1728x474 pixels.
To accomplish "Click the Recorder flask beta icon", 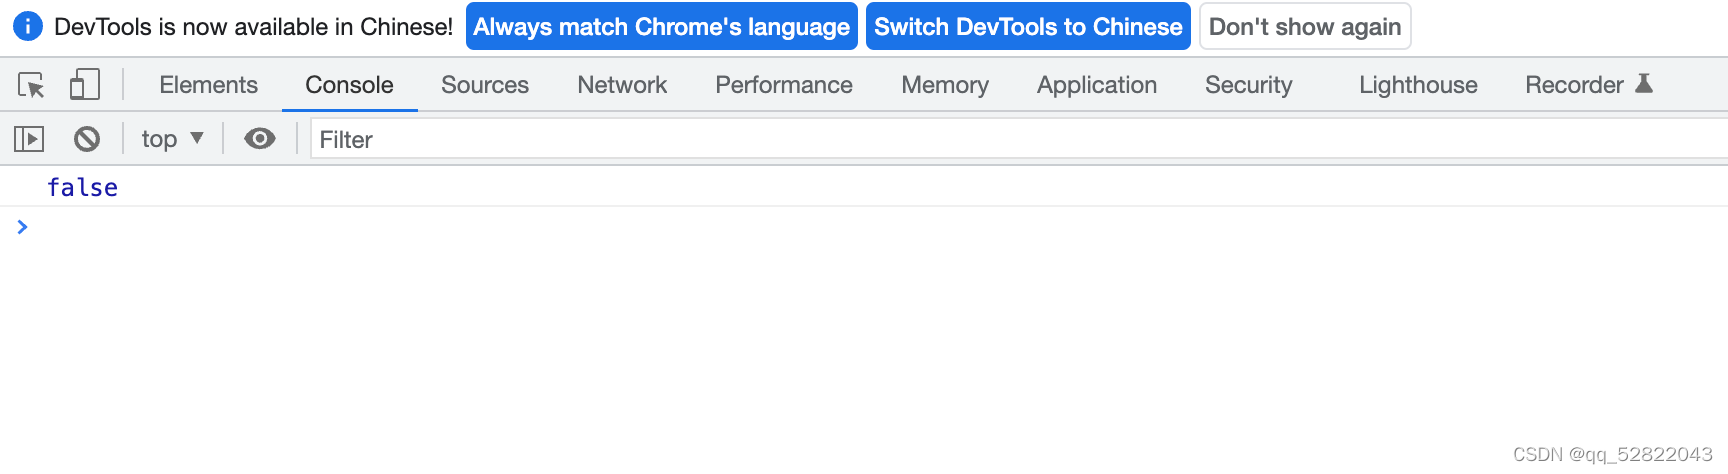I will 1644,84.
